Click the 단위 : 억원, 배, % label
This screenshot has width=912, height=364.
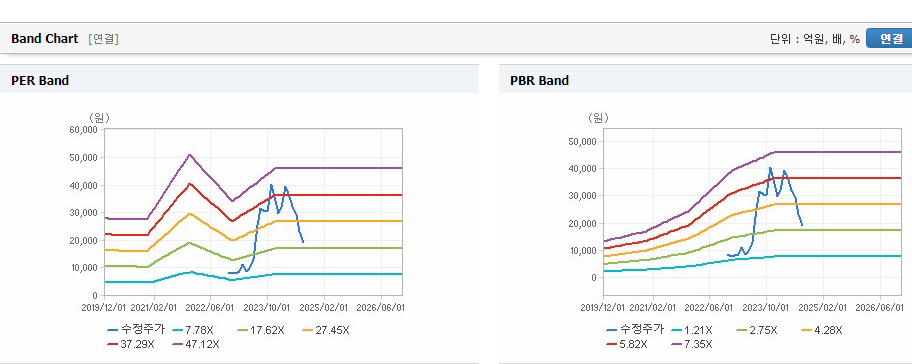[814, 39]
